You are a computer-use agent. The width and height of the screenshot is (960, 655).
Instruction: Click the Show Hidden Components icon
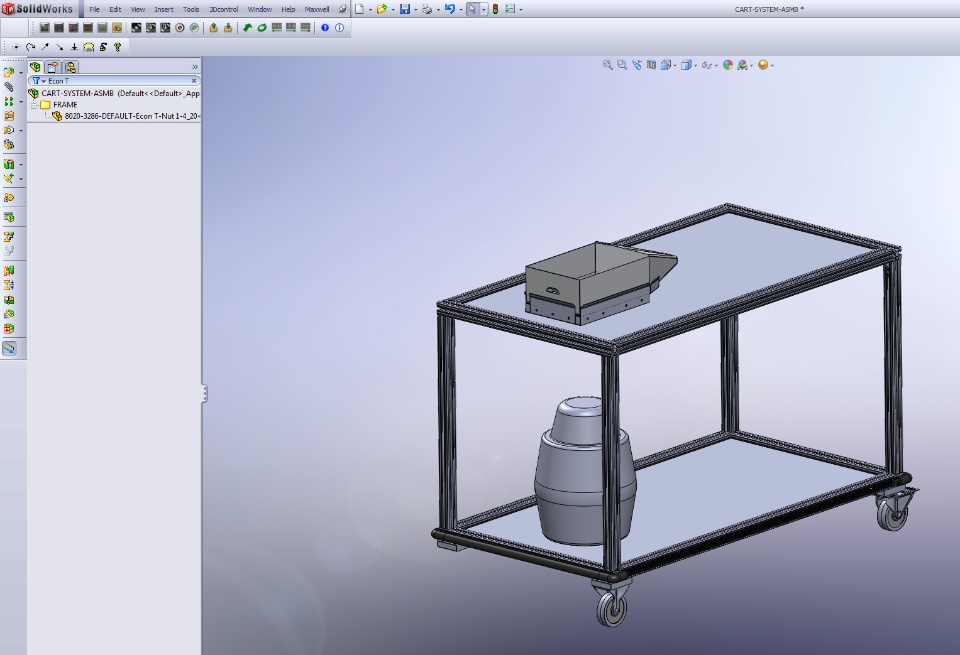[x=9, y=145]
